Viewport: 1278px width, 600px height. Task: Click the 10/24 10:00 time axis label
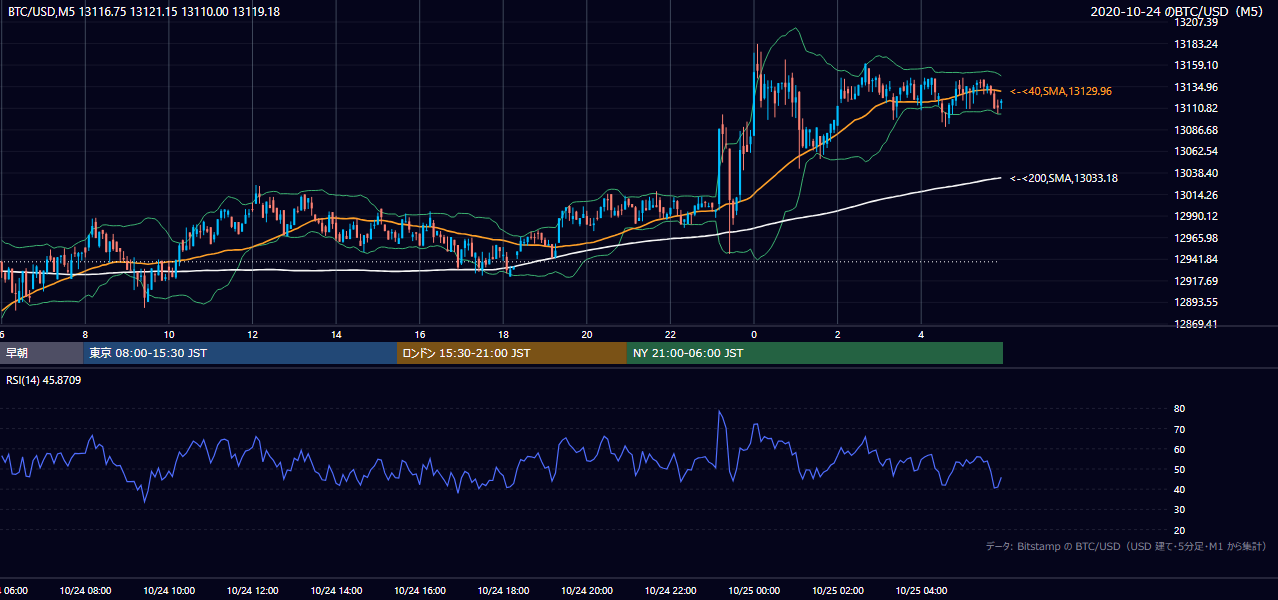pos(169,591)
